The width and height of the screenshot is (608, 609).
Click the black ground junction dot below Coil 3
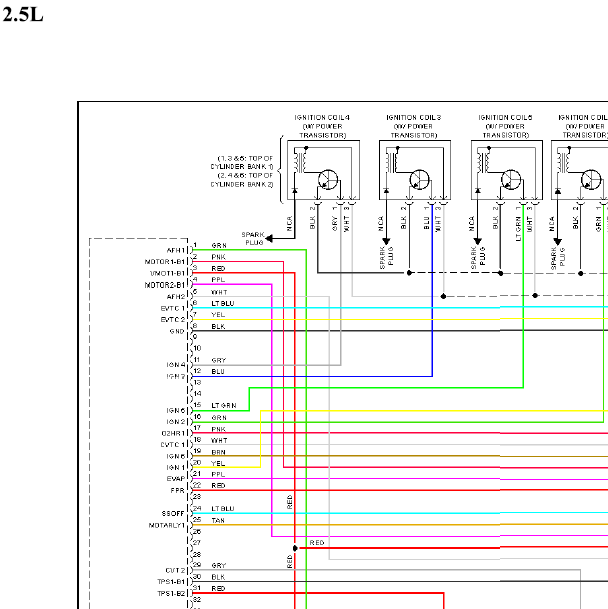click(409, 273)
